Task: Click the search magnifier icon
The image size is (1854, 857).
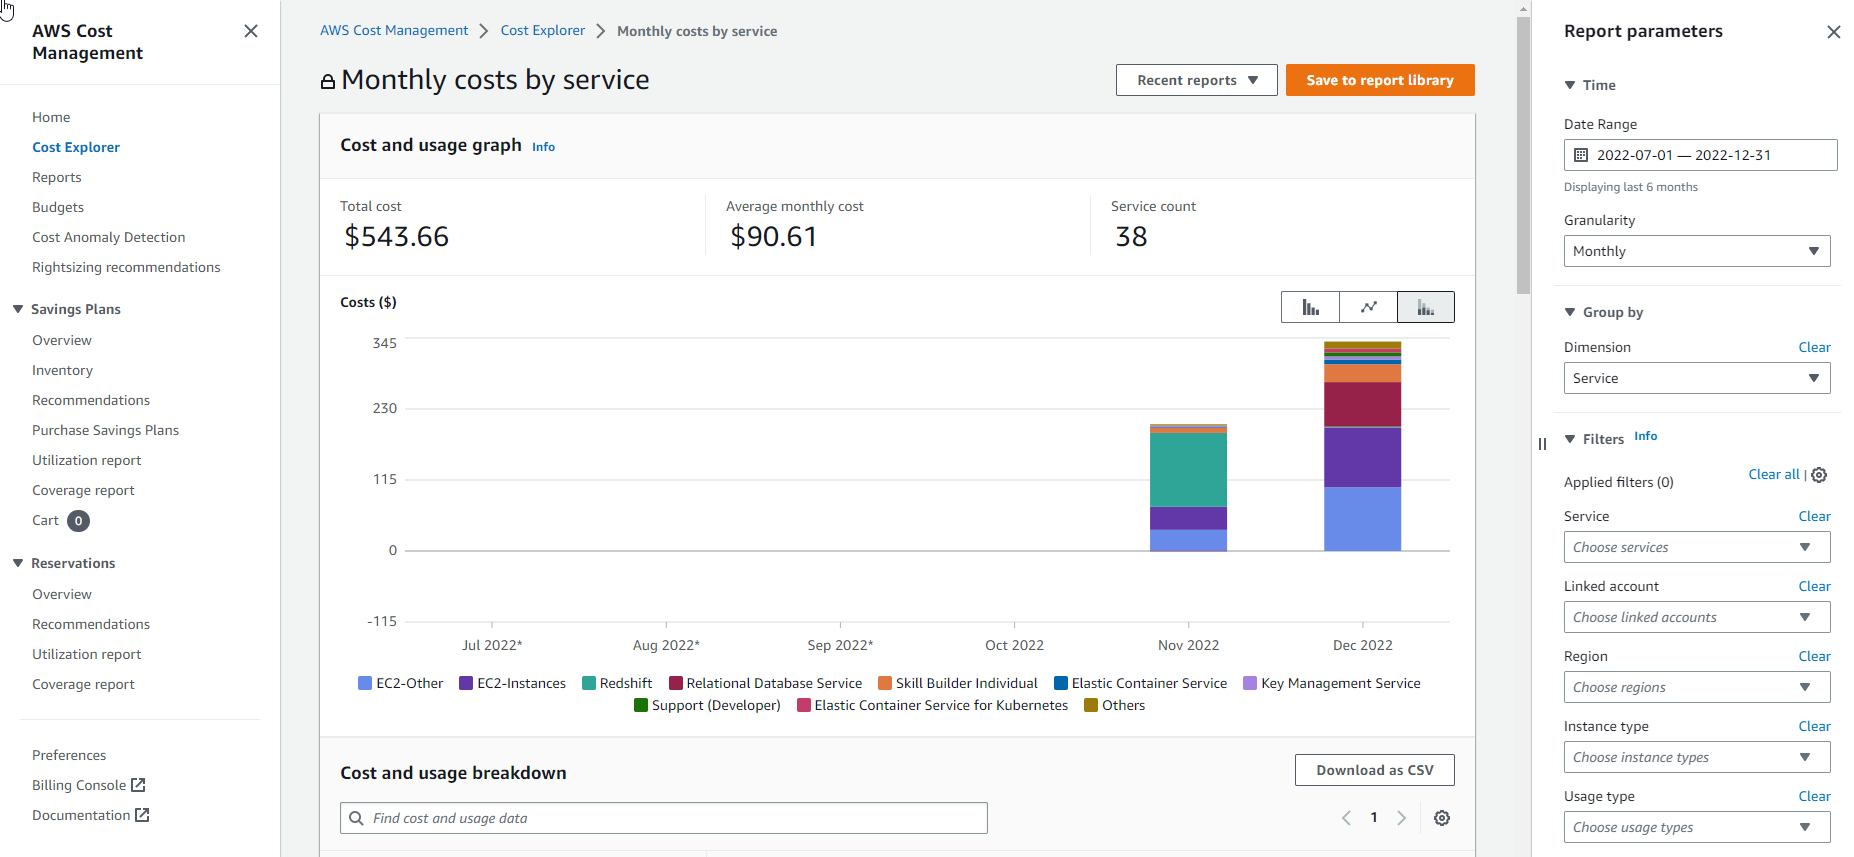Action: point(356,818)
